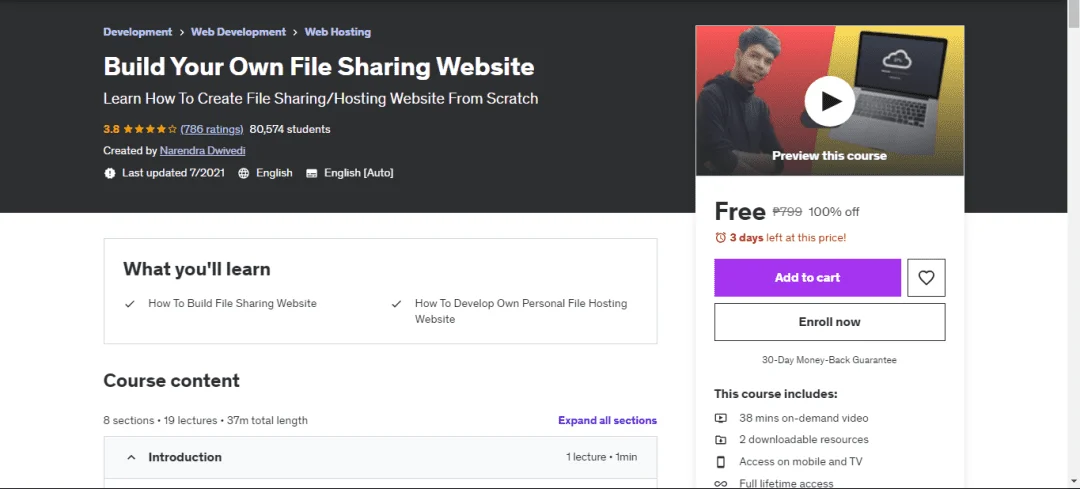Expand all sections of course content
Viewport: 1080px width, 489px height.
point(608,420)
